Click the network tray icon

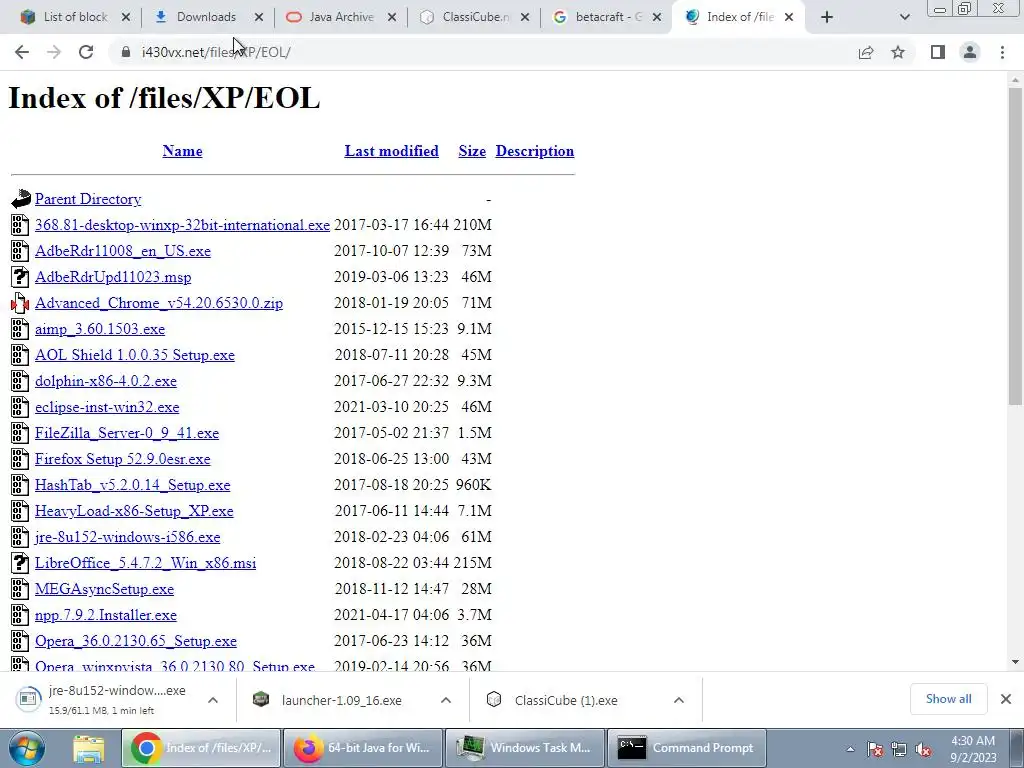[899, 750]
